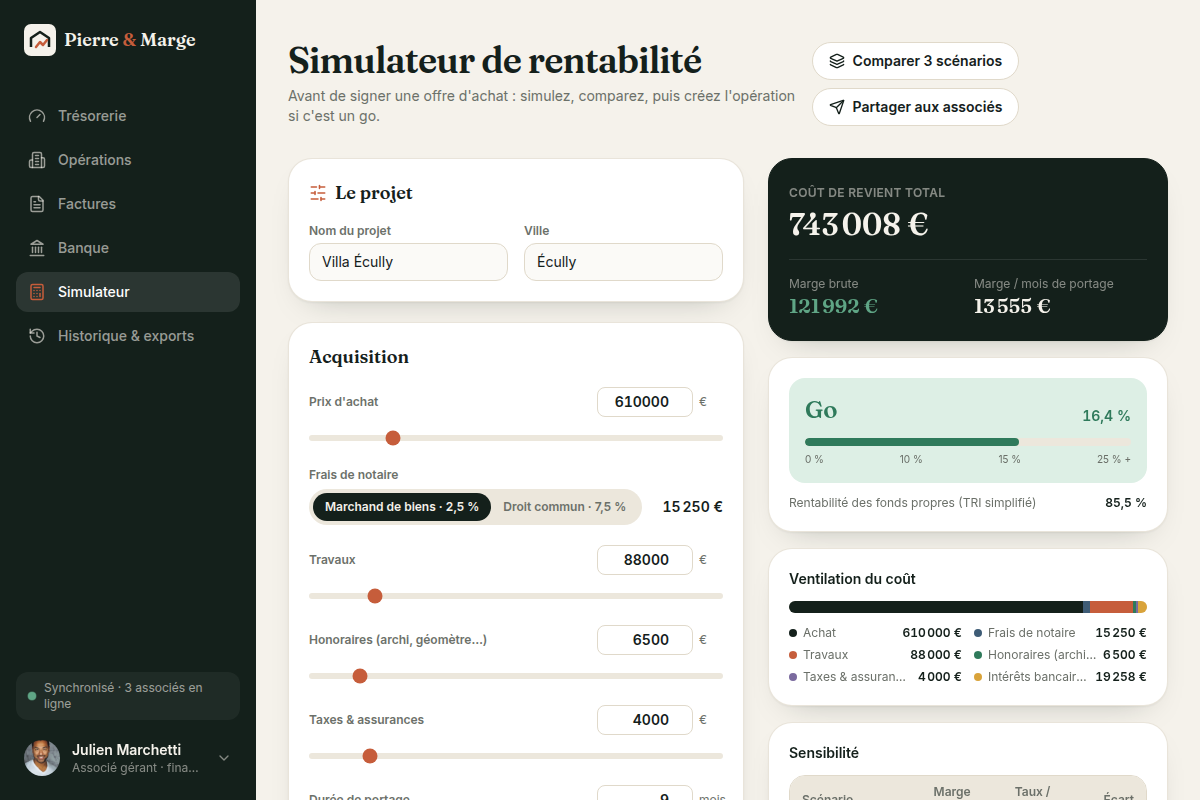The height and width of the screenshot is (800, 1200).
Task: Click the Banque institution icon
Action: coord(37,248)
